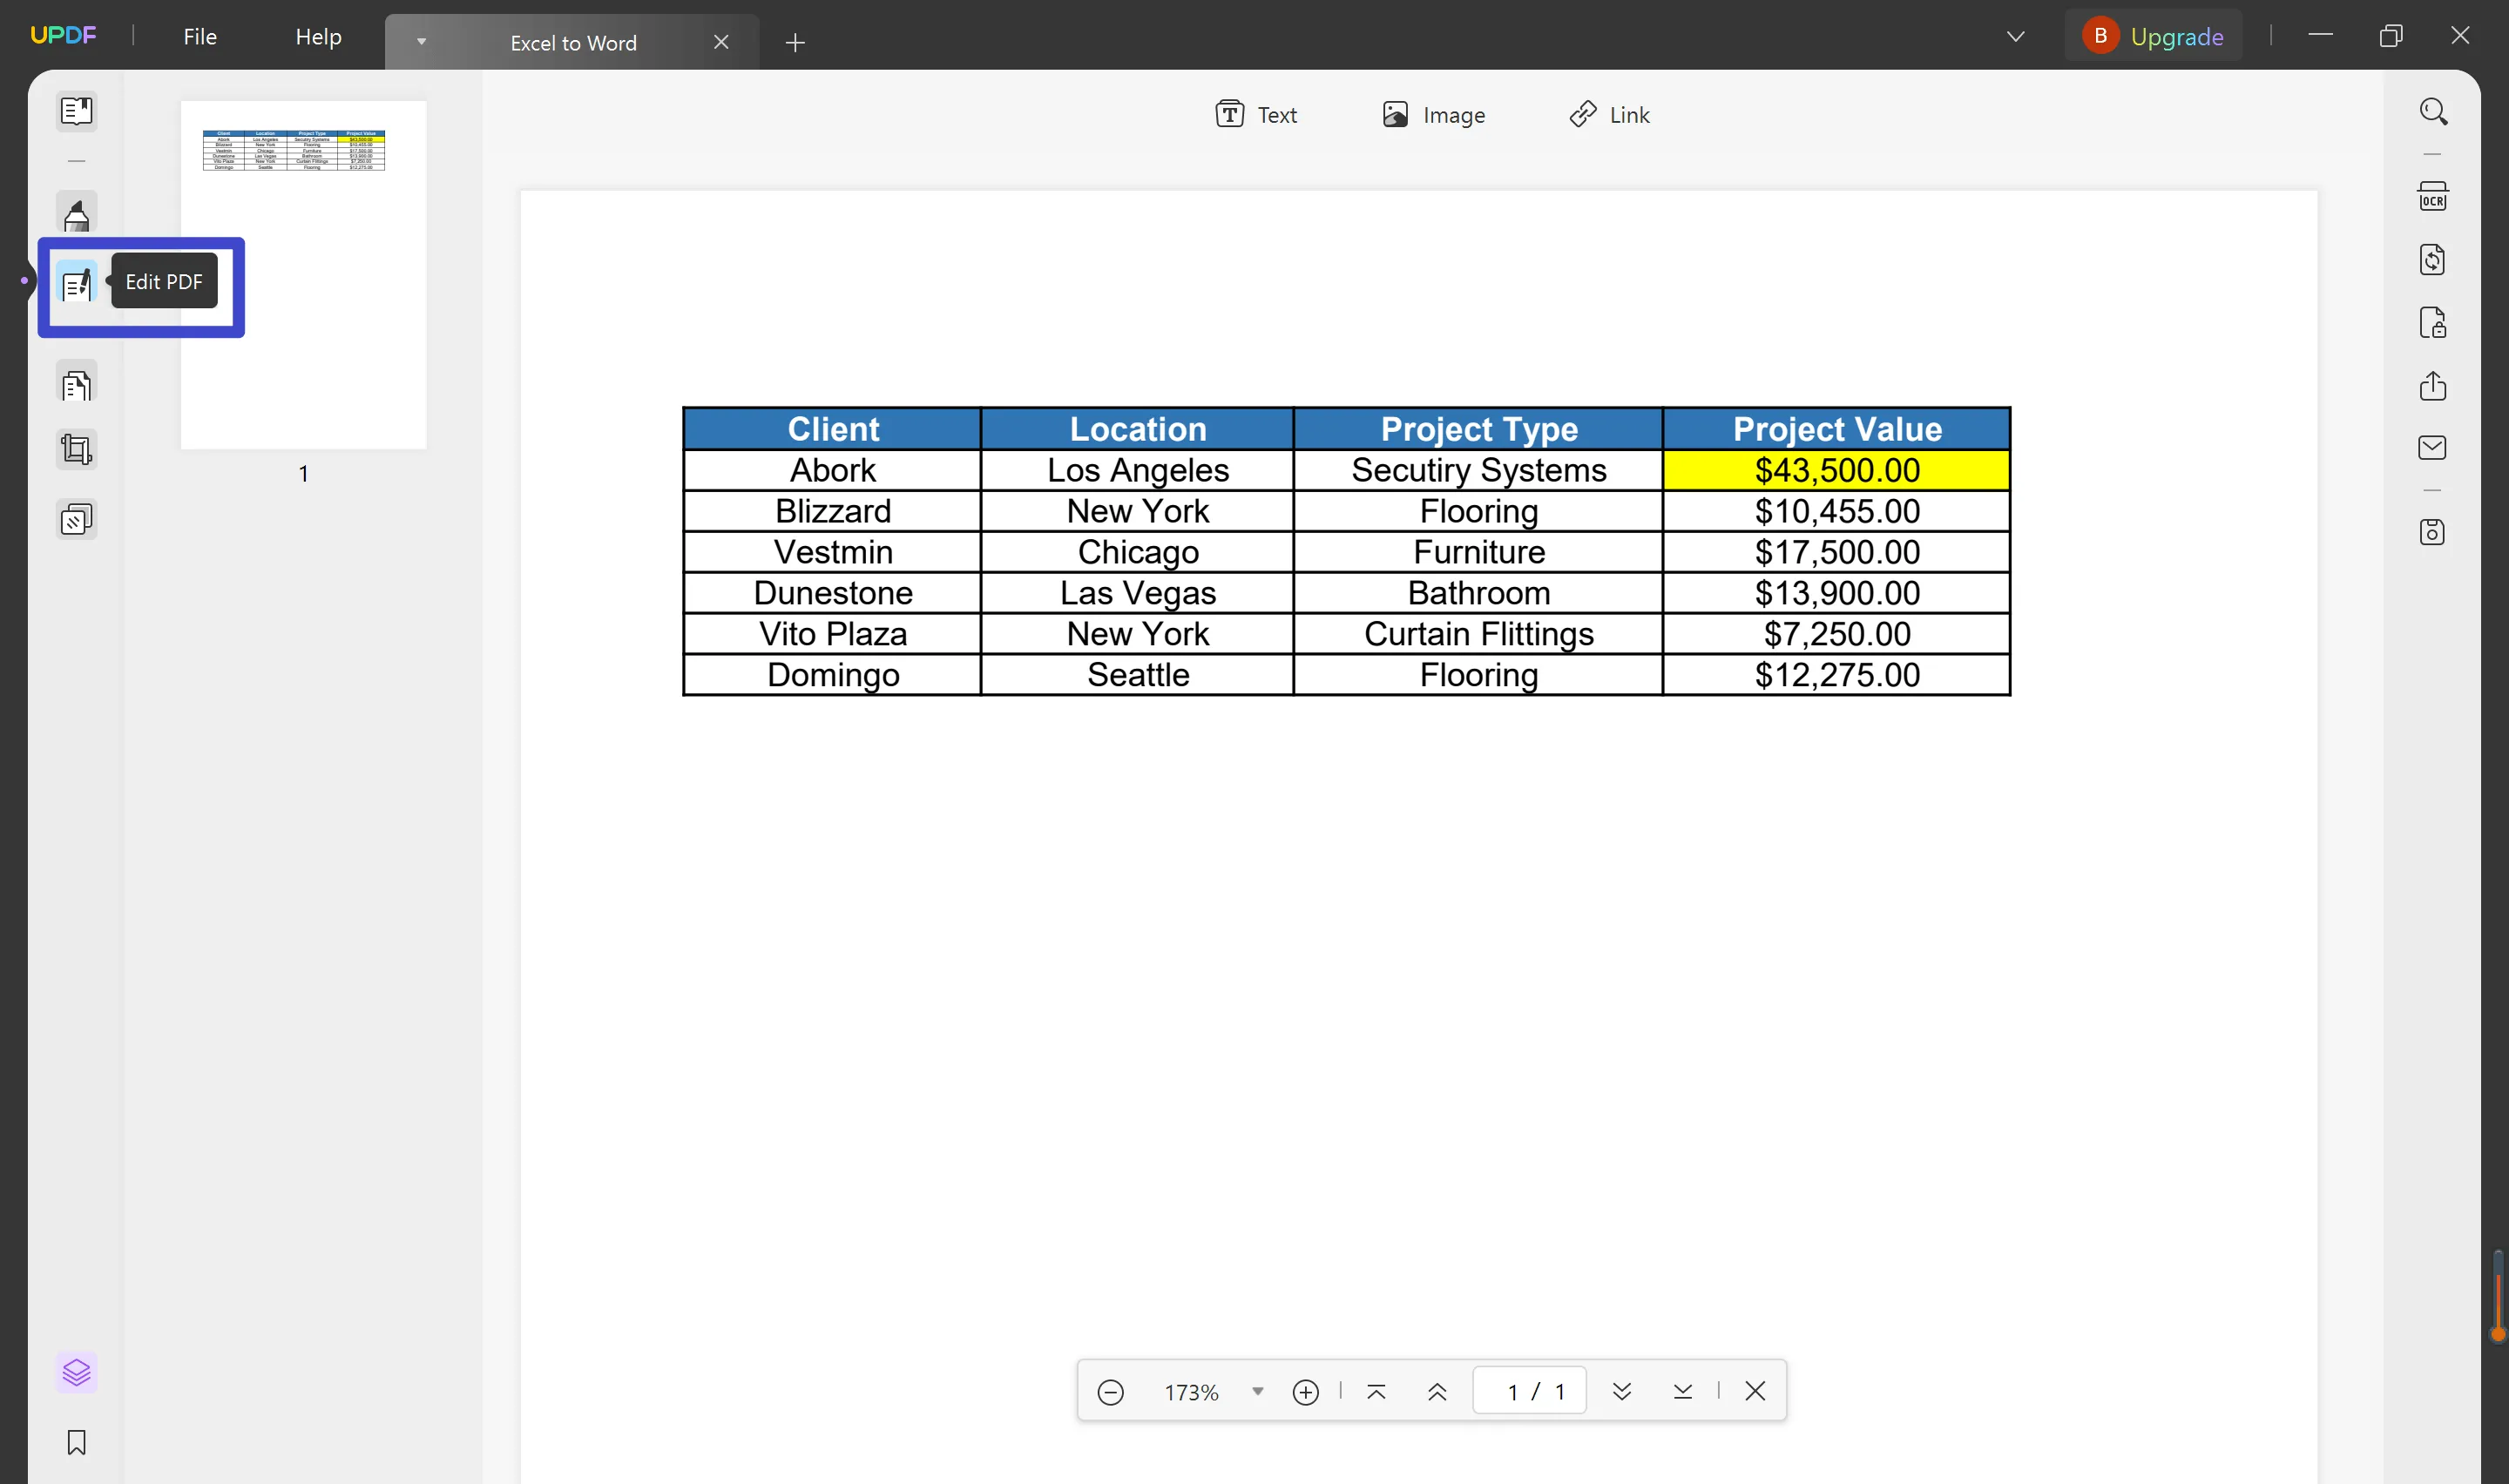
Task: Open the Help menu
Action: 316,36
